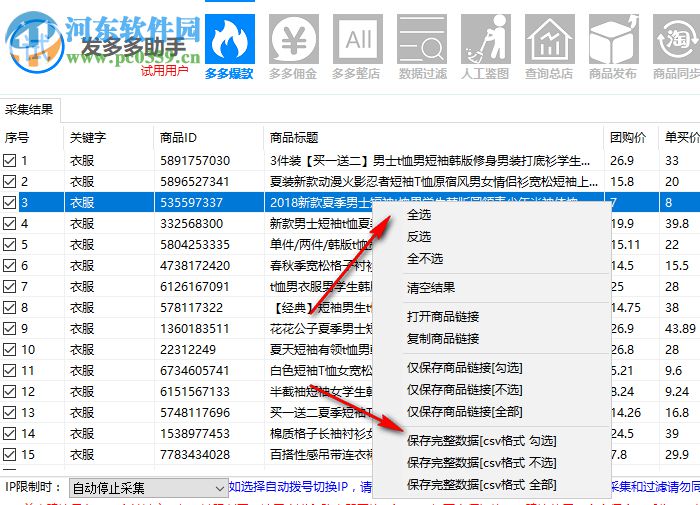The image size is (700, 505).
Task: Open the 数据过滤 filter icon
Action: click(422, 39)
